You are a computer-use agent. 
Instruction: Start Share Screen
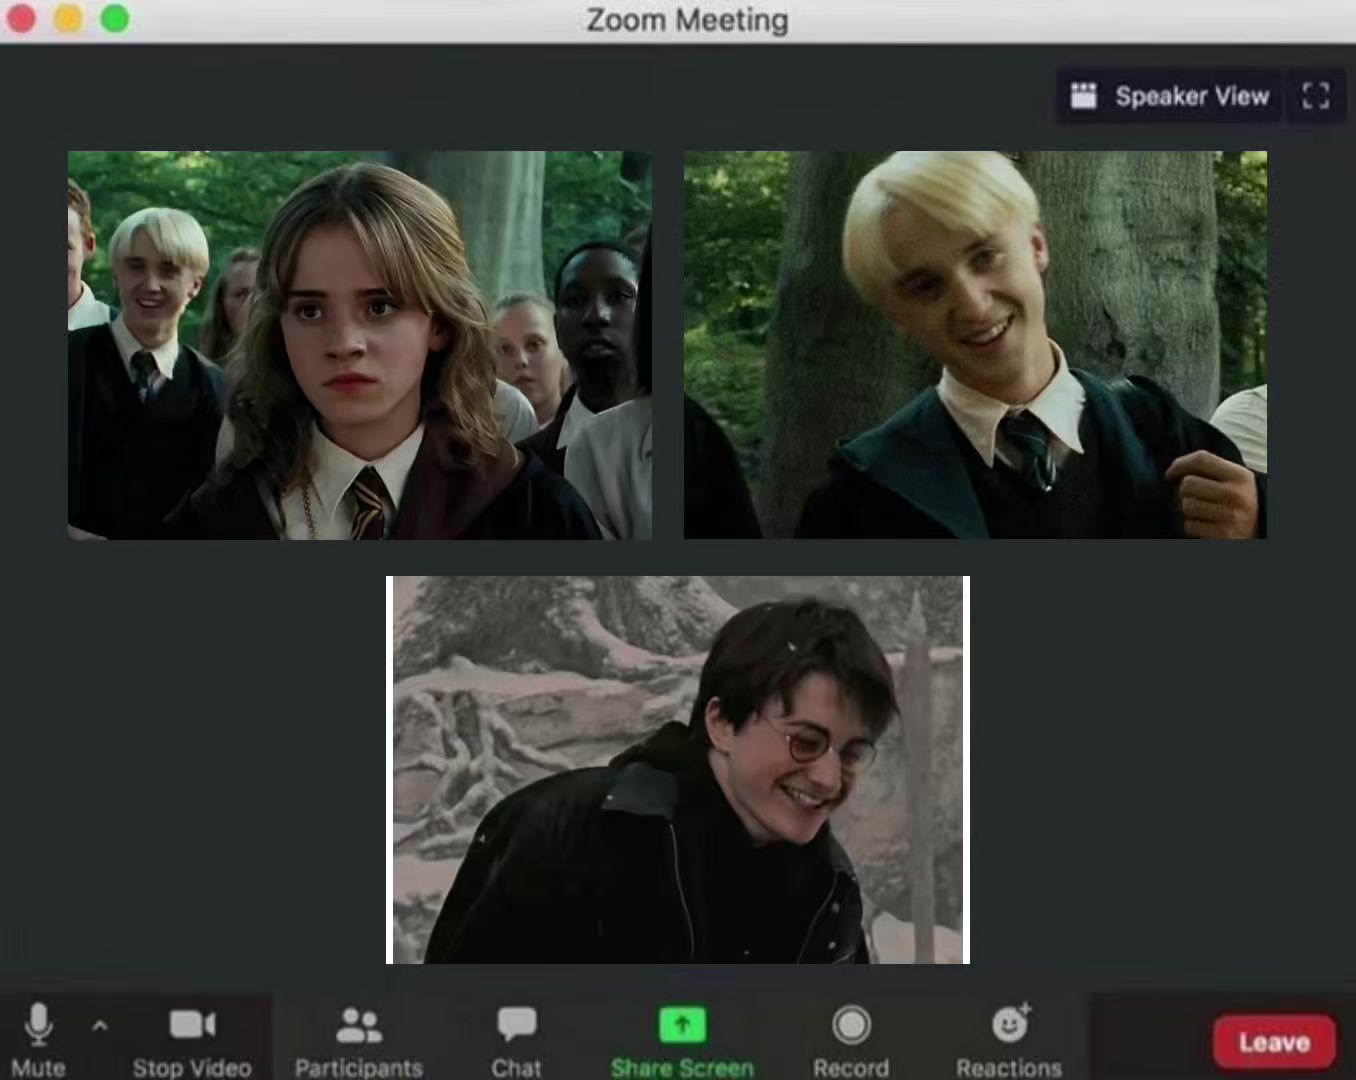pos(682,1040)
